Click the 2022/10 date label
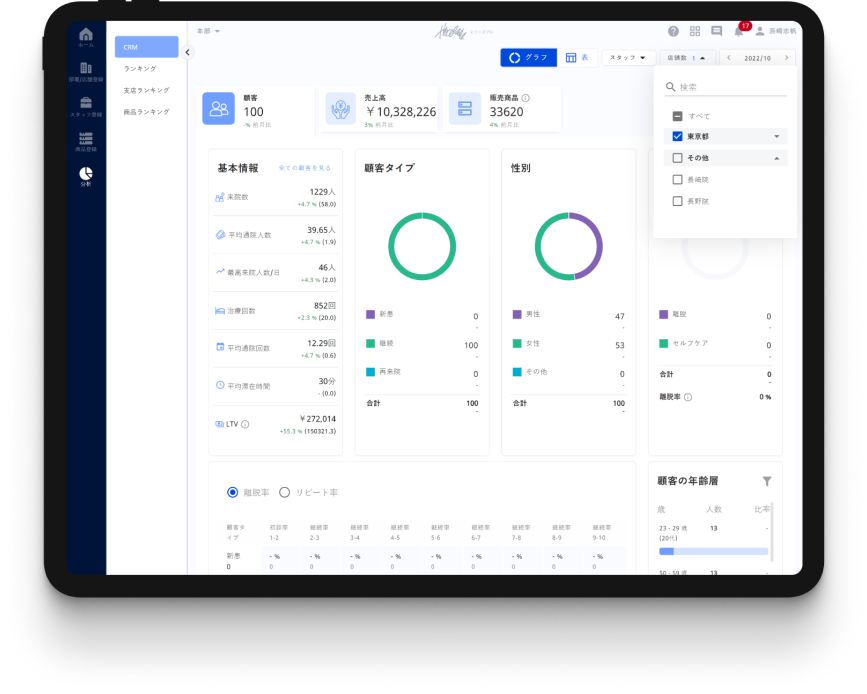867x694 pixels. [x=758, y=58]
